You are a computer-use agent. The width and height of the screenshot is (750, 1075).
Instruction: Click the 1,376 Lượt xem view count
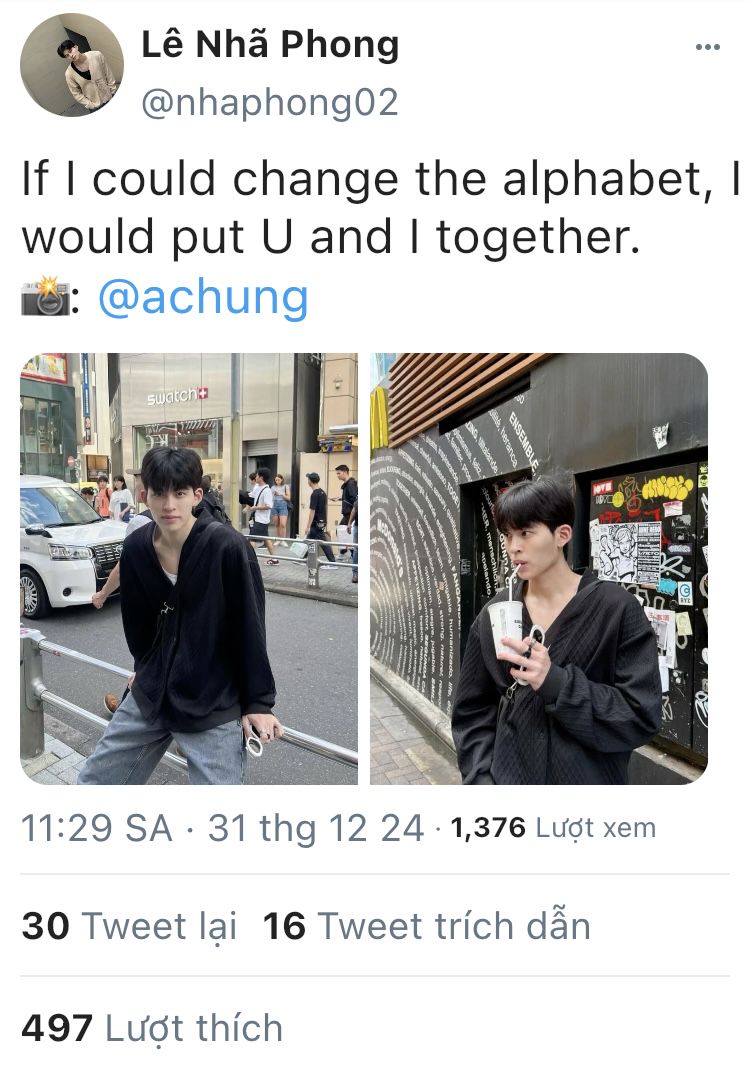[x=553, y=828]
